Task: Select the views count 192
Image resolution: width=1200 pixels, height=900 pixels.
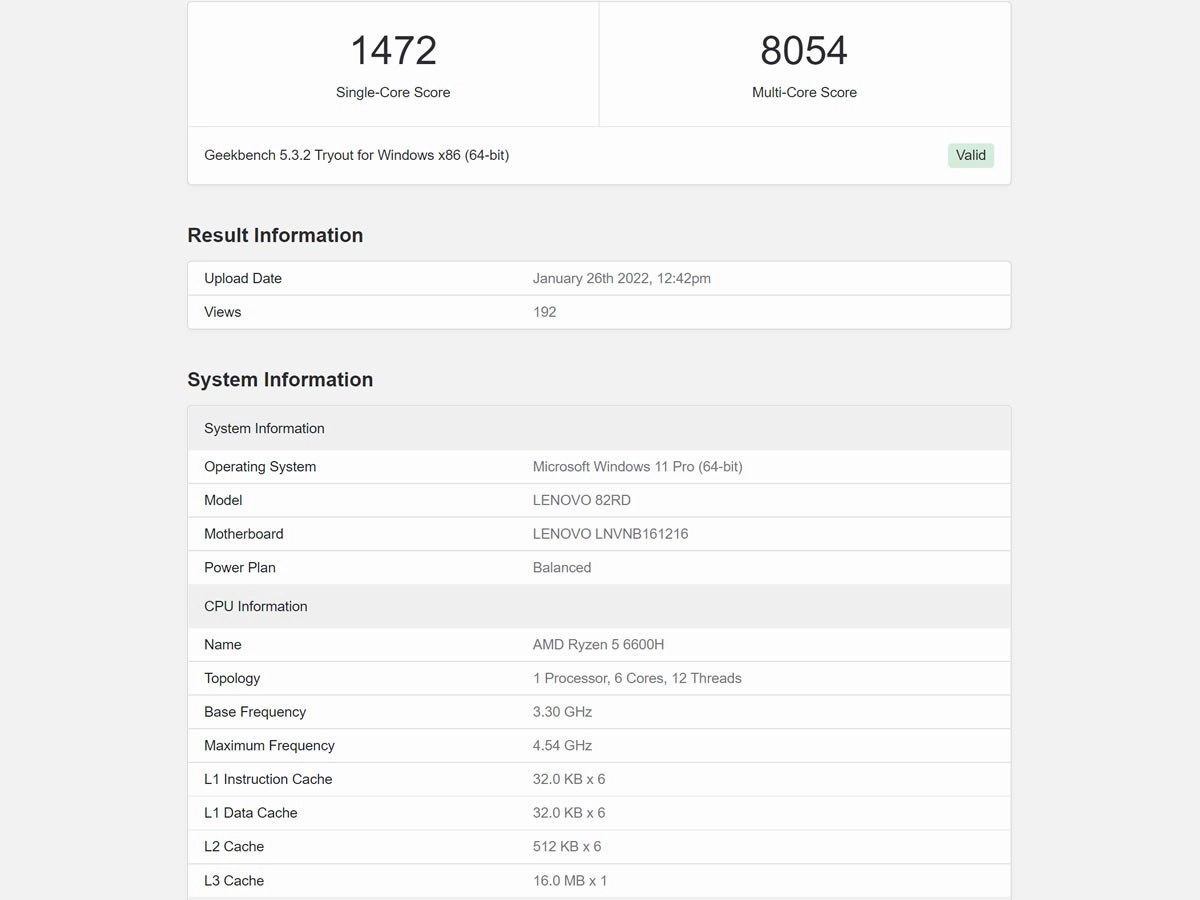Action: click(x=544, y=312)
